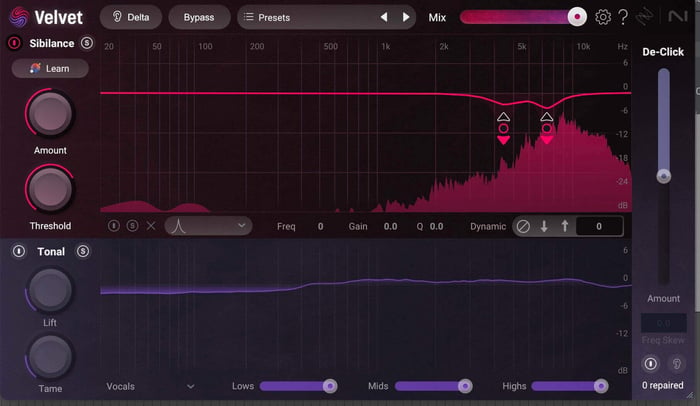Viewport: 700px width, 406px height.
Task: Click left band upper triangle handle
Action: pos(503,117)
